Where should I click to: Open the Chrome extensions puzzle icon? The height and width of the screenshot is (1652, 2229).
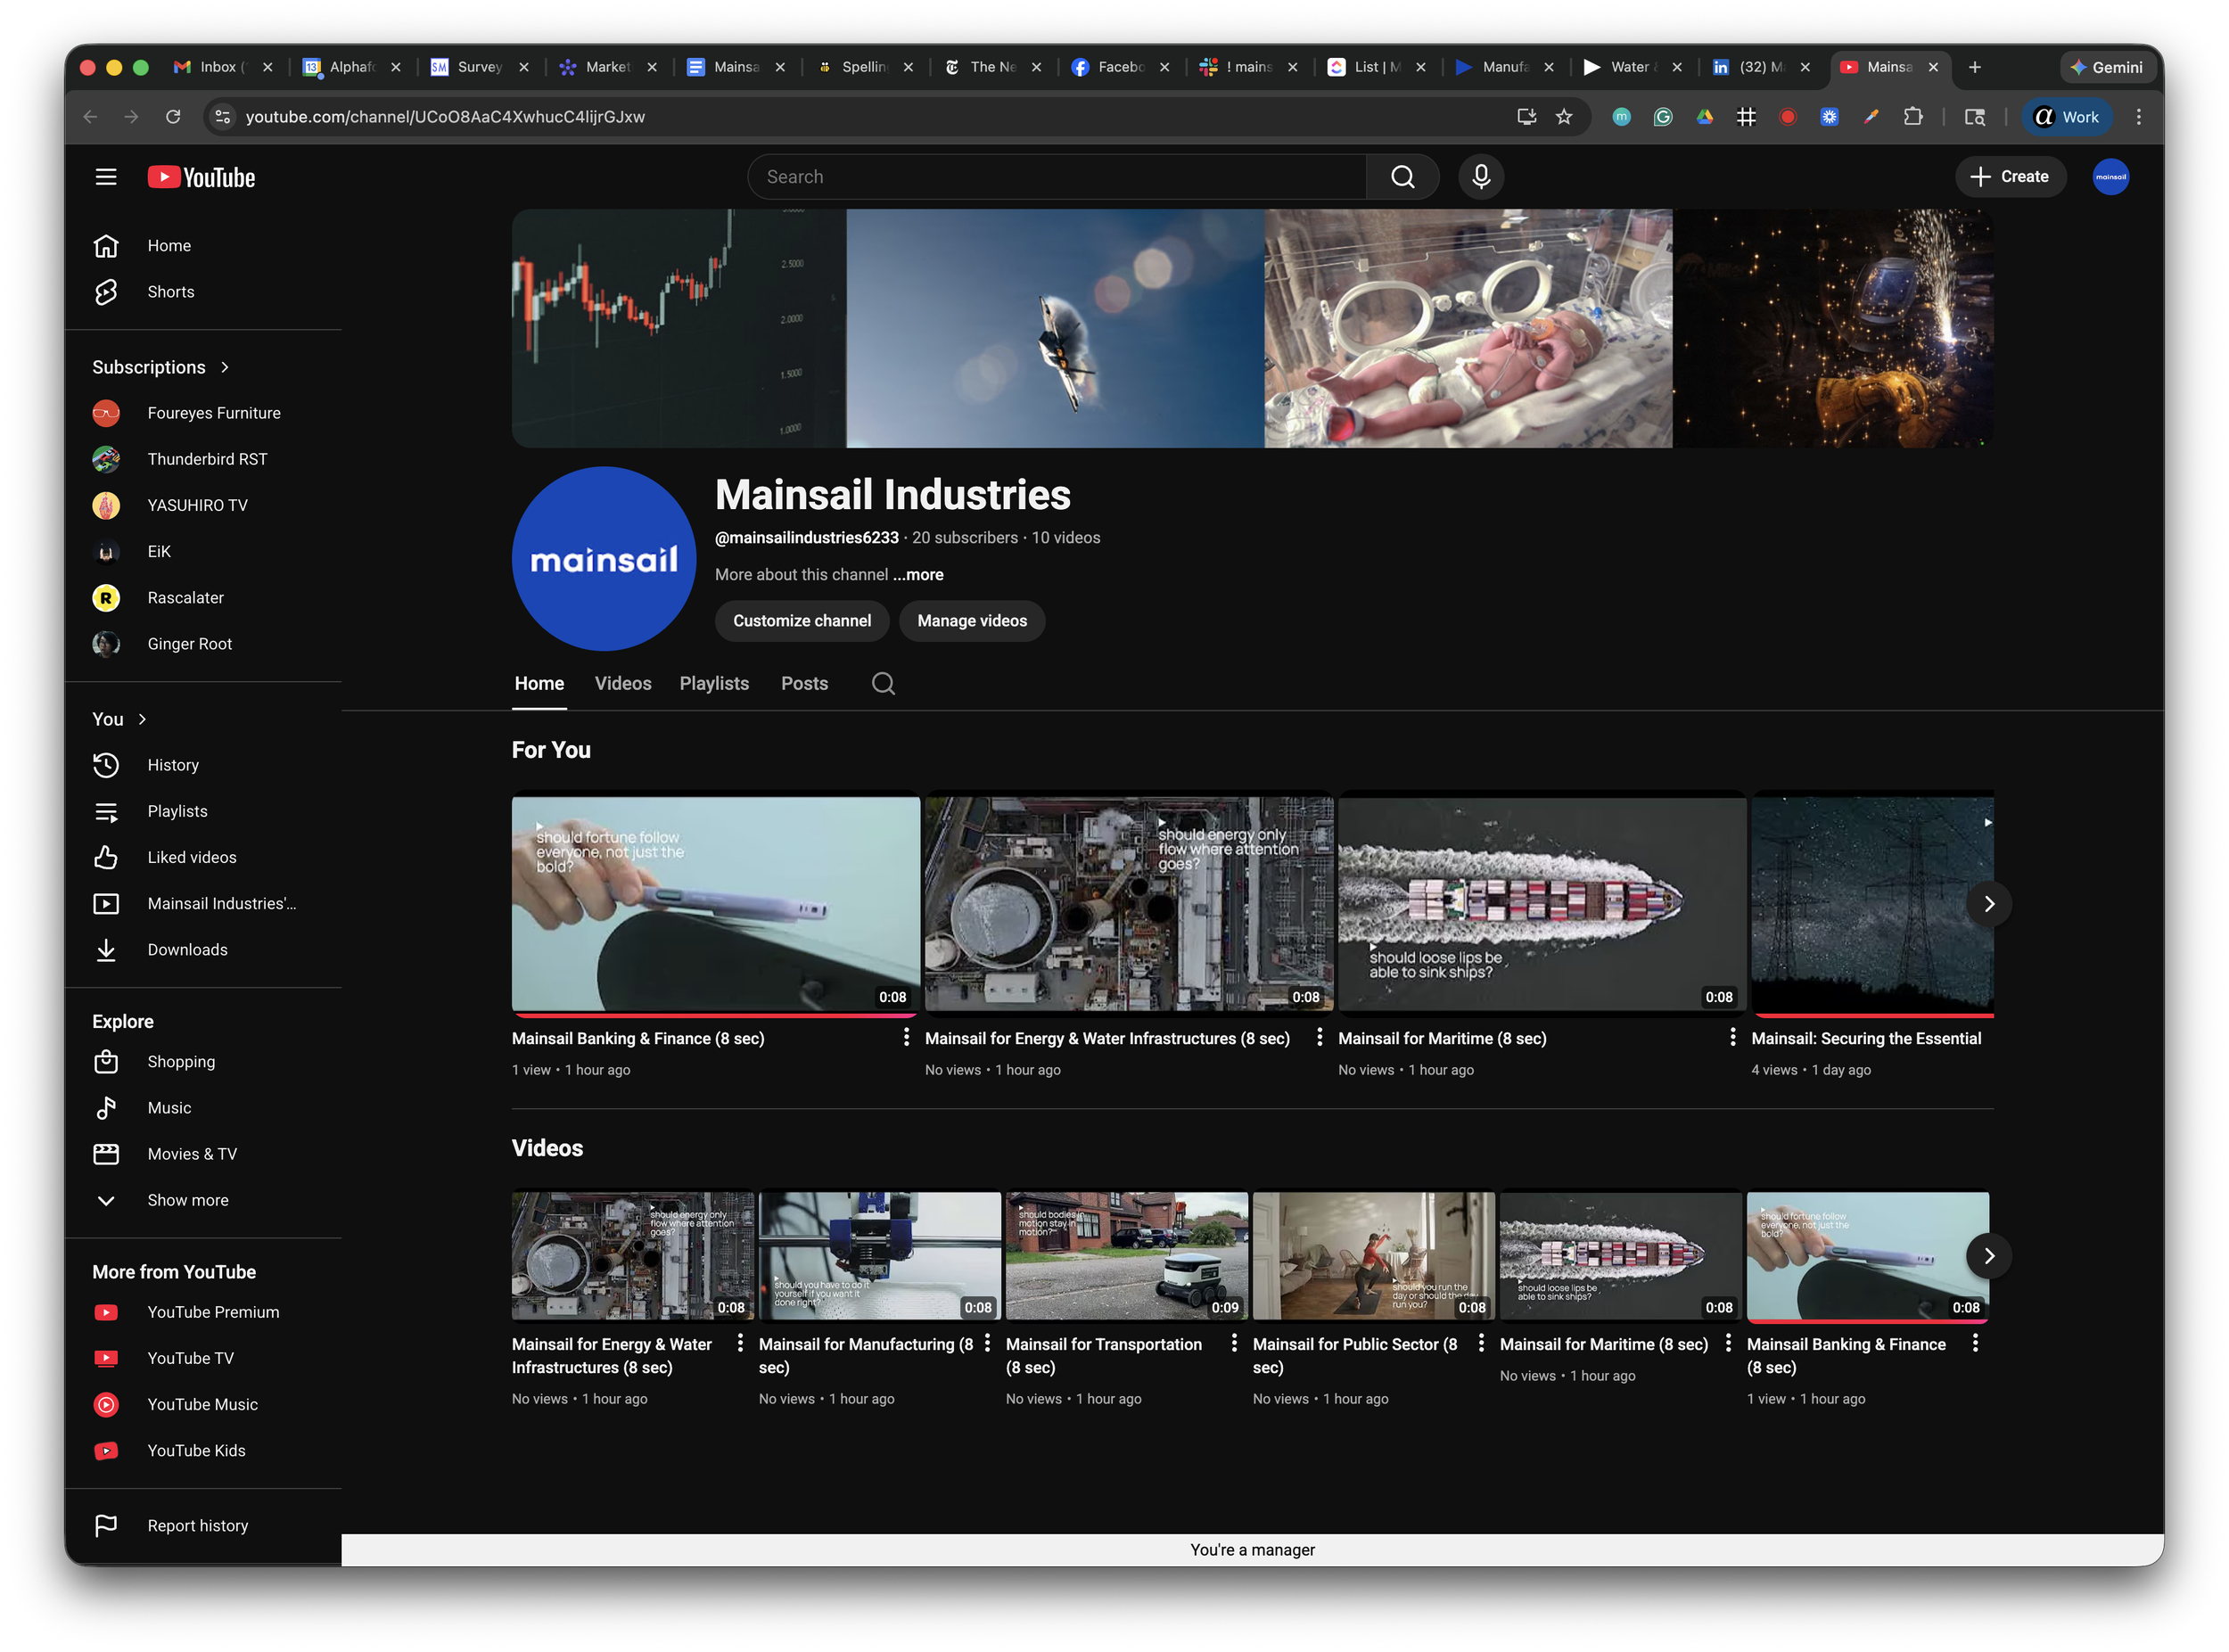tap(1912, 117)
